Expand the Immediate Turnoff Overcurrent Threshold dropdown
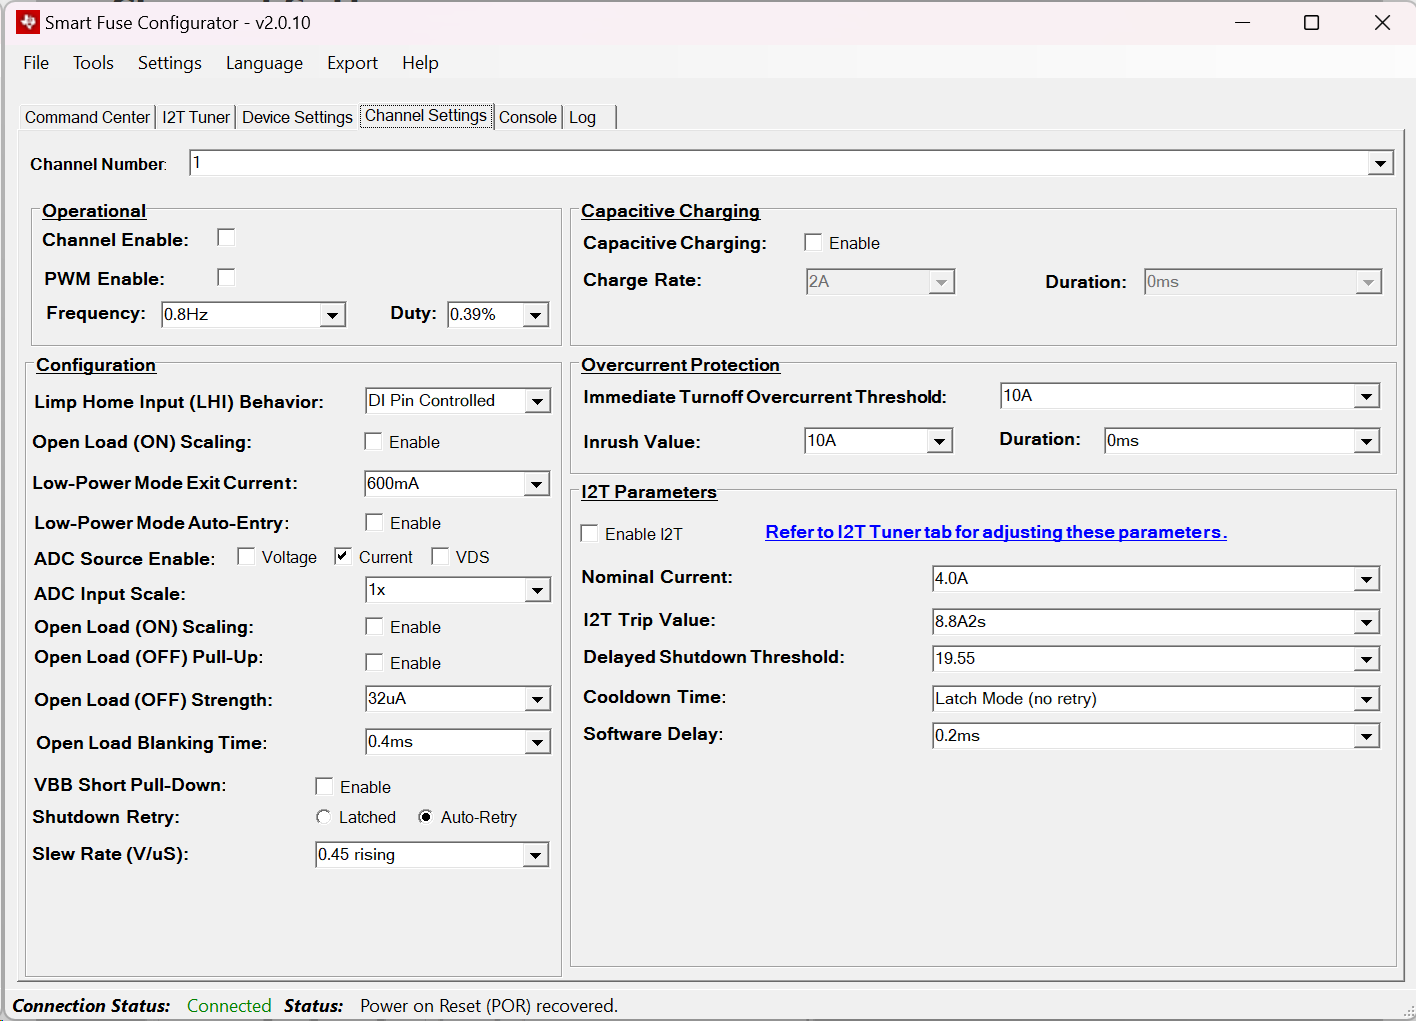 pyautogui.click(x=1367, y=397)
